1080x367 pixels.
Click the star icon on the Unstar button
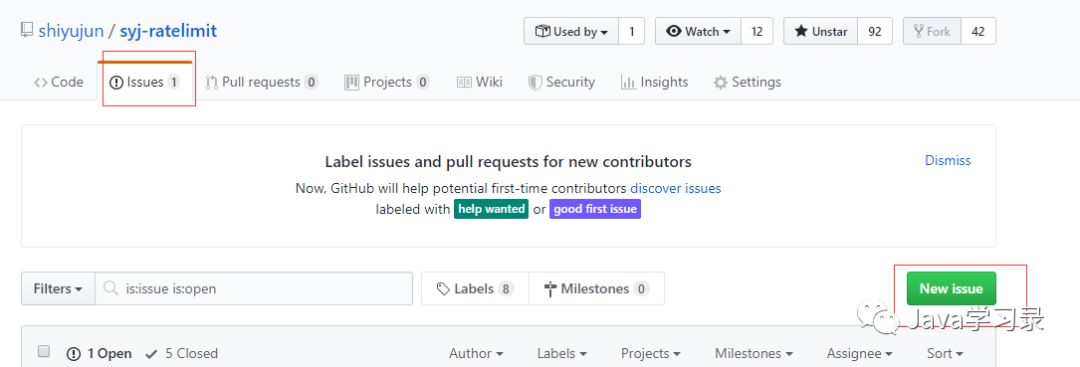(801, 31)
